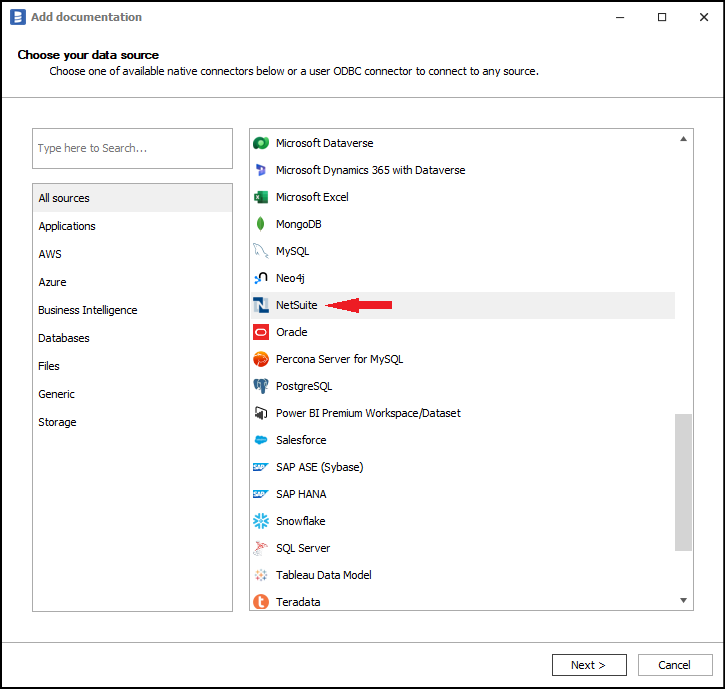
Task: Select SAP HANA from the list
Action: (301, 494)
